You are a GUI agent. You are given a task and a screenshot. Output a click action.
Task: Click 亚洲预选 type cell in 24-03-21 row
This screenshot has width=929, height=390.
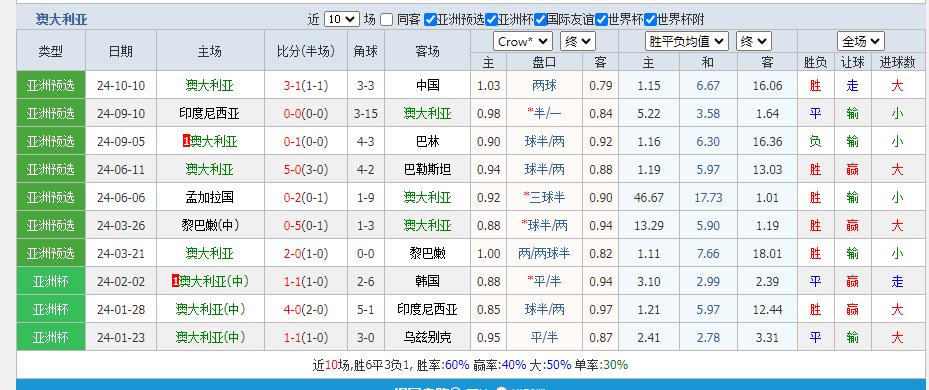(x=50, y=254)
